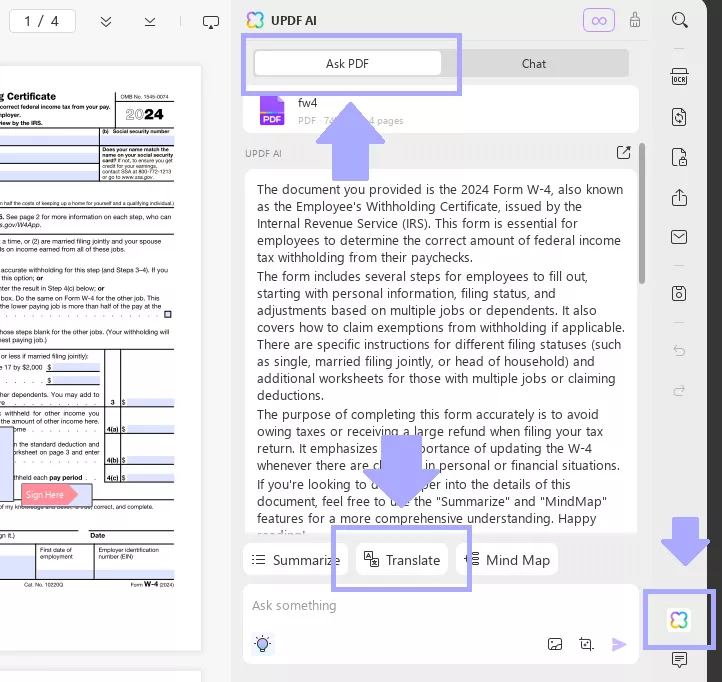Open the Protect PDF lock icon

[679, 157]
